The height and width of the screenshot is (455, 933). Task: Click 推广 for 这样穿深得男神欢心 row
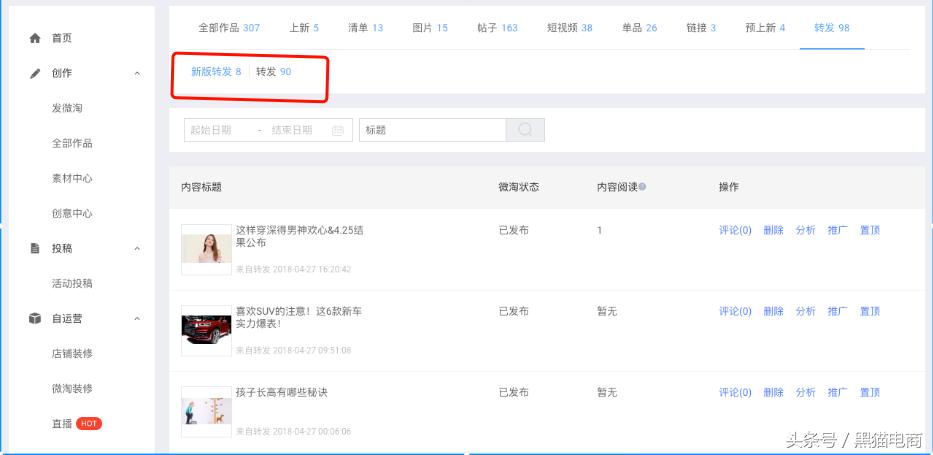838,230
